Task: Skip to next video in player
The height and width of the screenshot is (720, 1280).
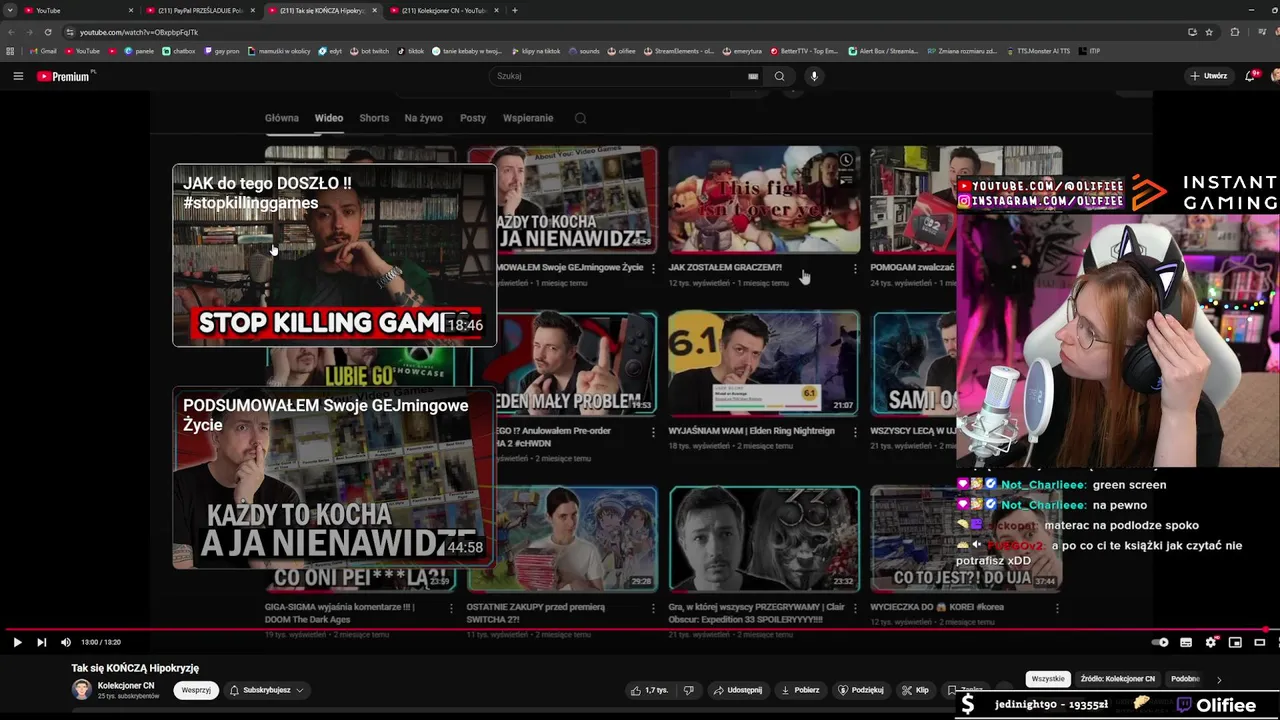Action: click(41, 642)
